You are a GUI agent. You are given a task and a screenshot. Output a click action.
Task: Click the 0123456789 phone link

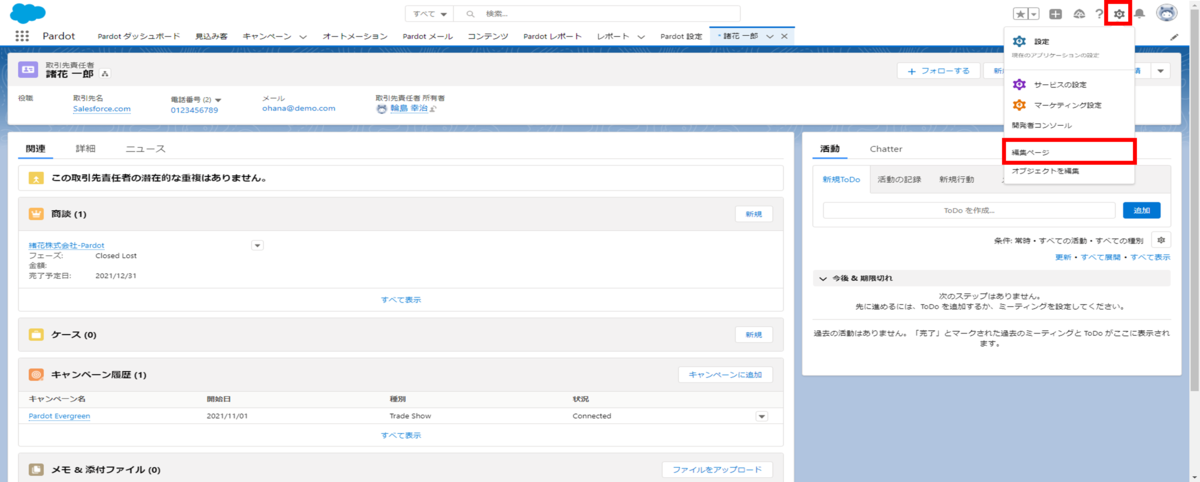pos(194,110)
